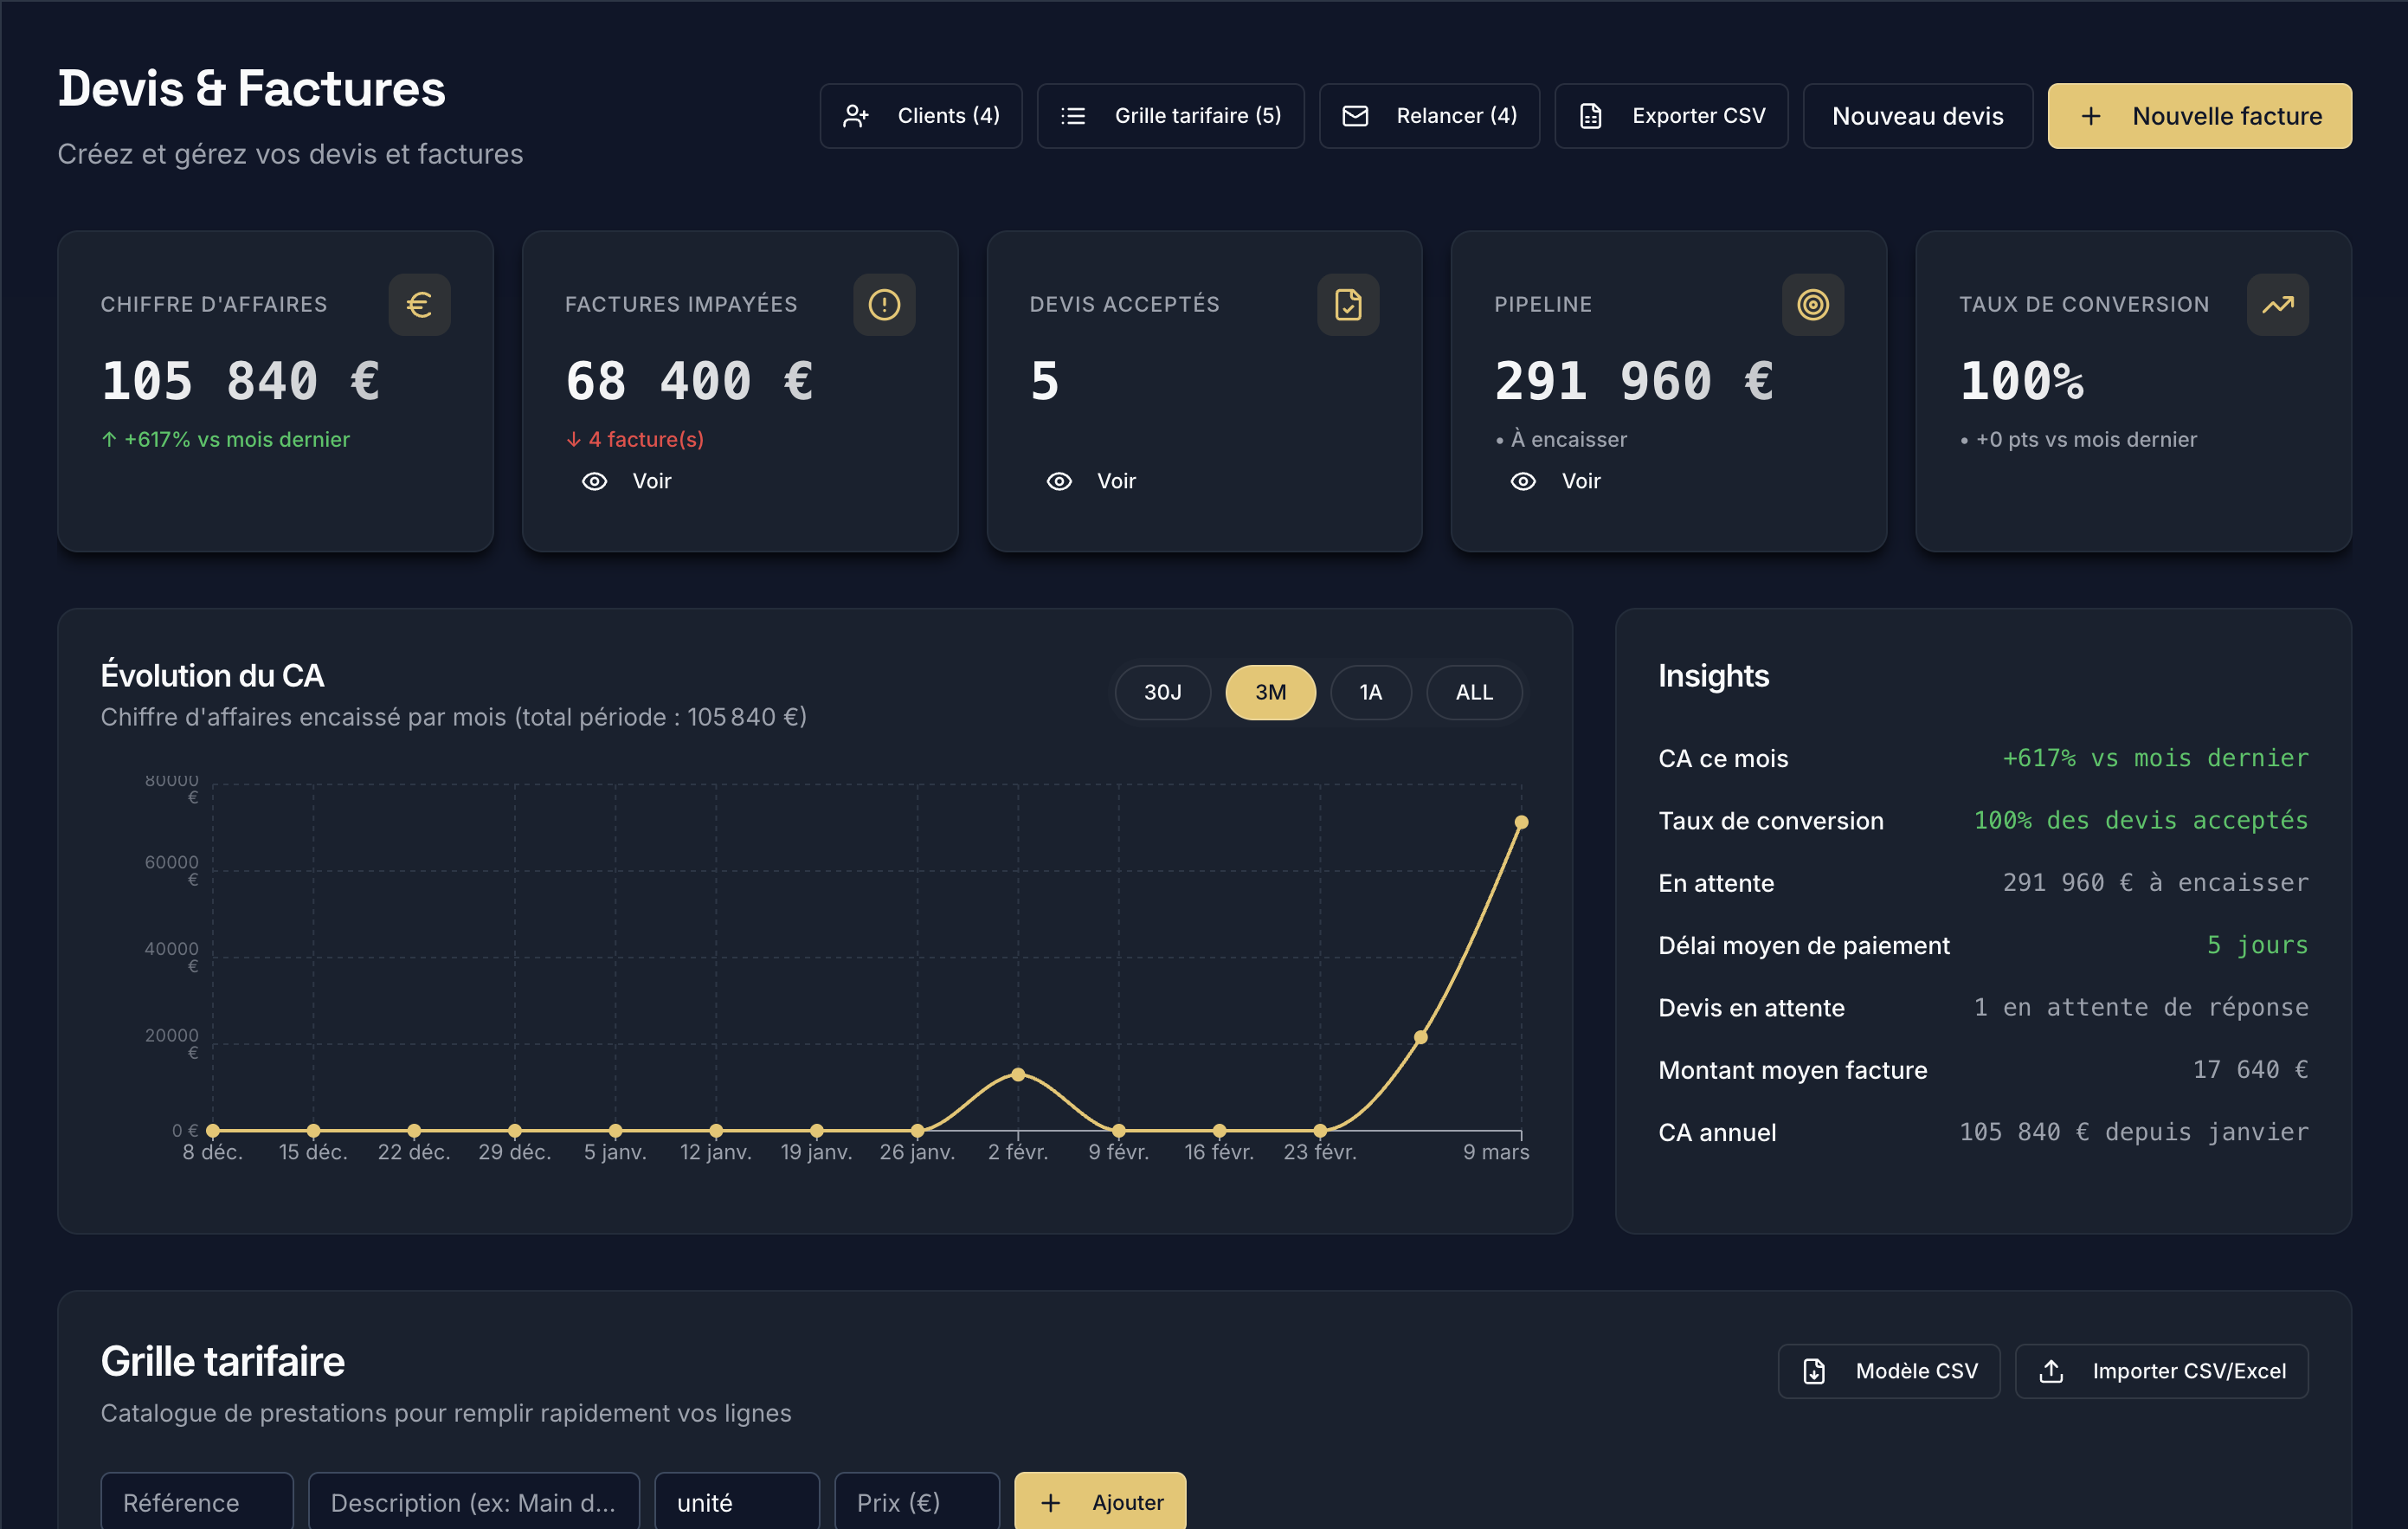Click the document-check icon on Devis acceptés card
Viewport: 2408px width, 1529px height.
click(x=1347, y=304)
